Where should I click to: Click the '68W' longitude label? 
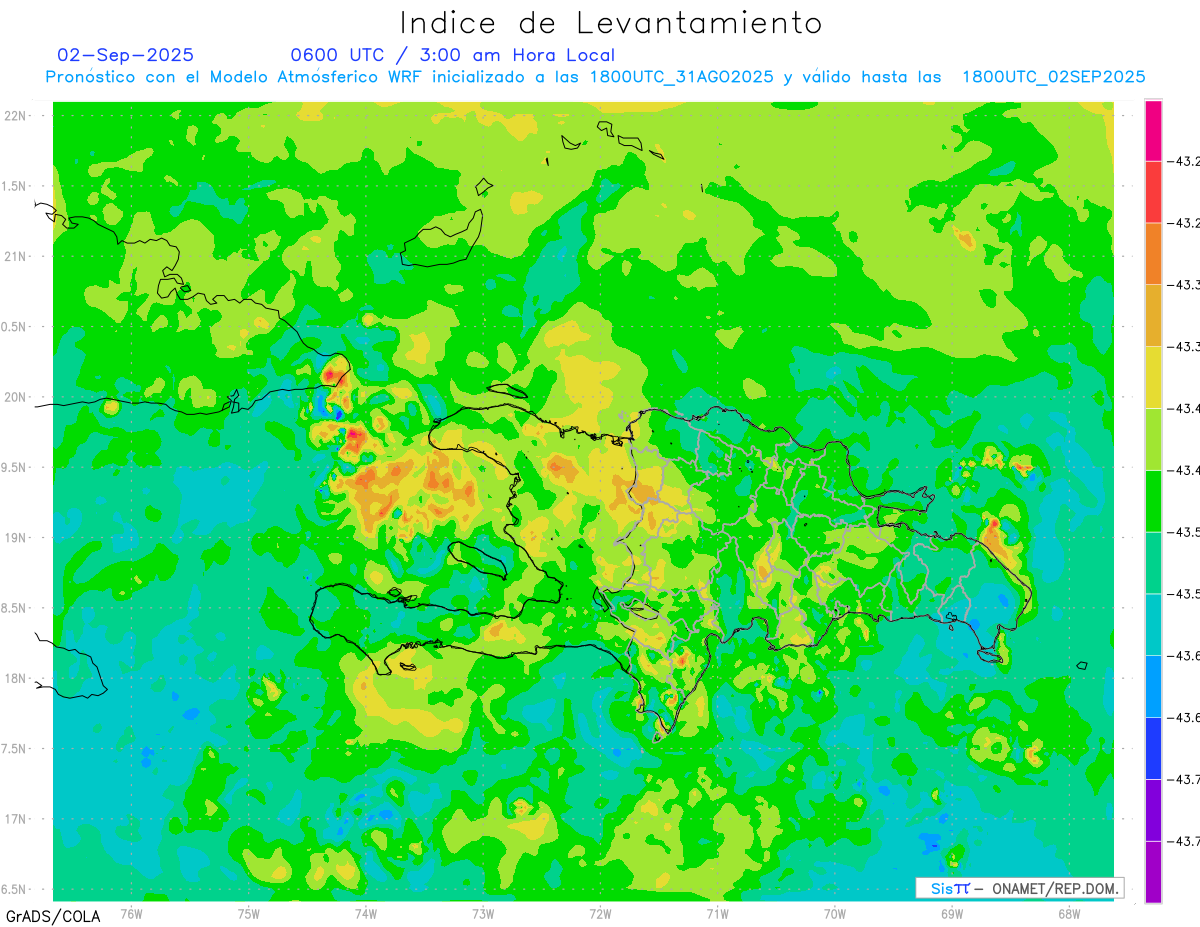1069,913
